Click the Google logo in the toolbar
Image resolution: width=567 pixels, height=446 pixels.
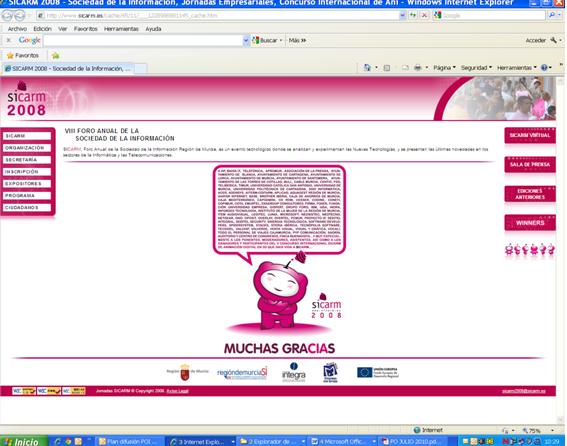click(29, 40)
